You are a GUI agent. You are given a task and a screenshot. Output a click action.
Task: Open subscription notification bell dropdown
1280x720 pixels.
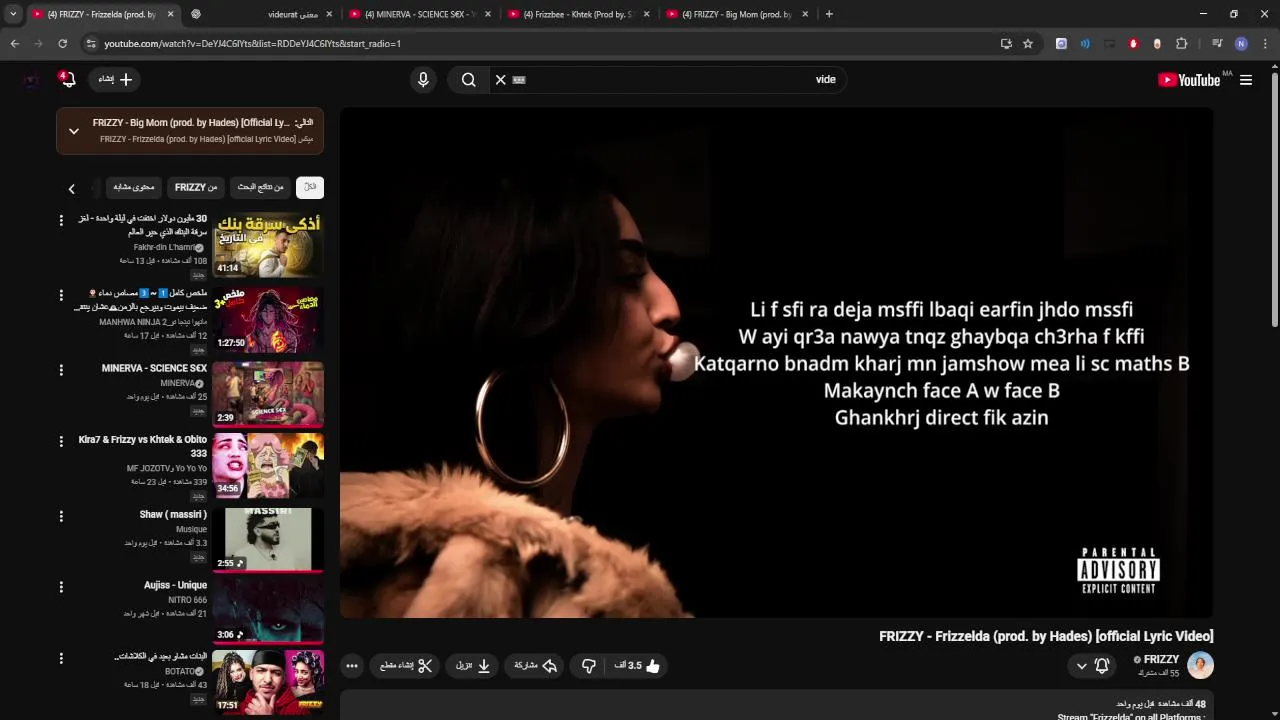click(1092, 666)
